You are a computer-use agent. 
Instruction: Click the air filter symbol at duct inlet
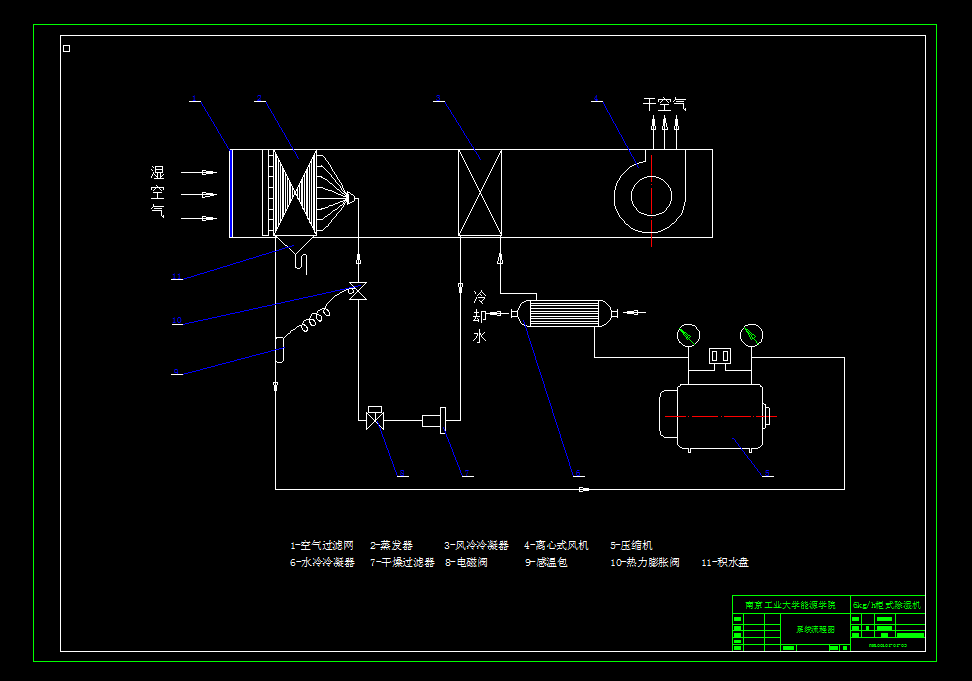point(231,193)
